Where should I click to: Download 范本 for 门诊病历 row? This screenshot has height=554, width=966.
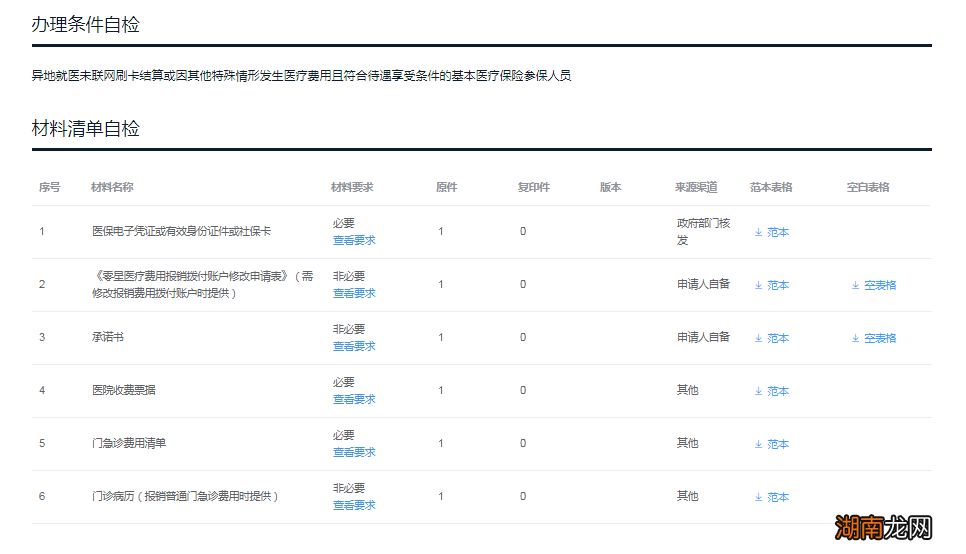pyautogui.click(x=771, y=497)
